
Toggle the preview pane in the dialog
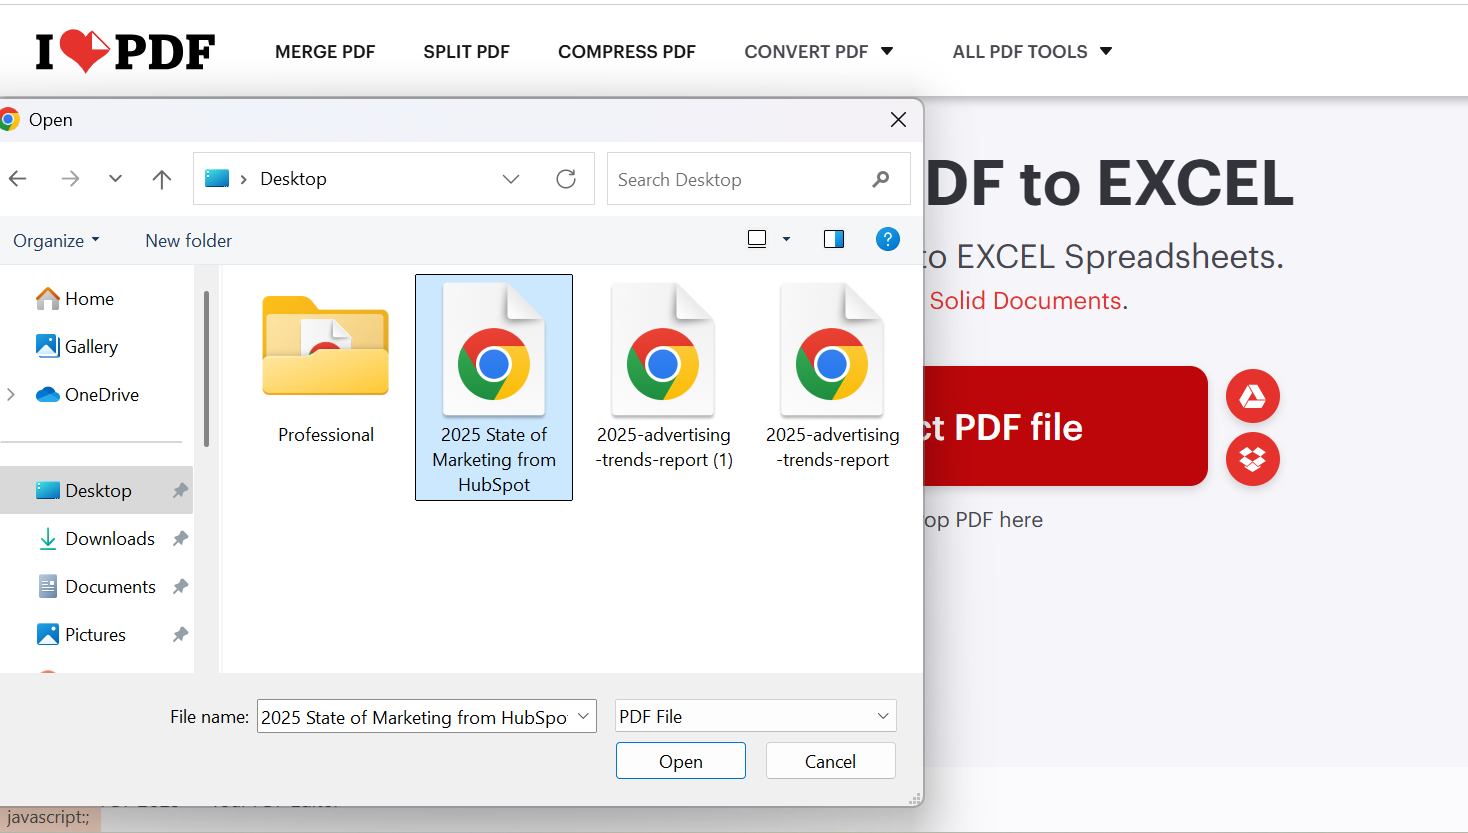(x=833, y=238)
